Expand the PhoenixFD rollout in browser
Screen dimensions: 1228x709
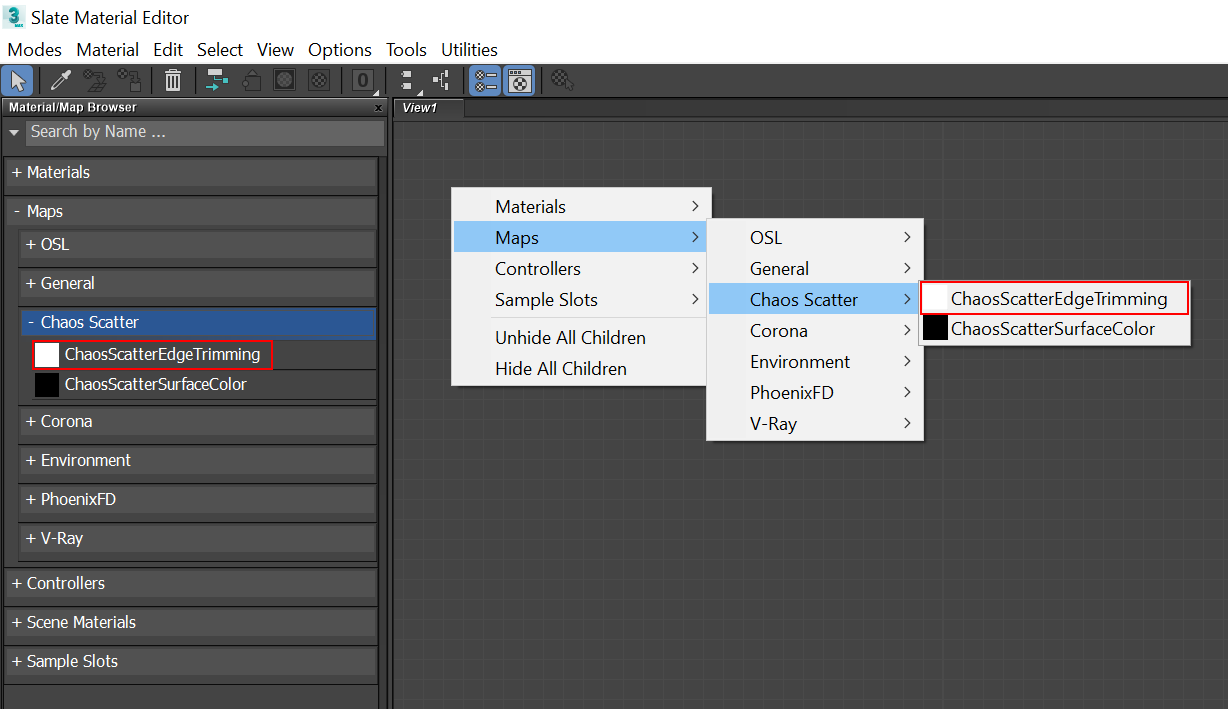click(x=198, y=499)
